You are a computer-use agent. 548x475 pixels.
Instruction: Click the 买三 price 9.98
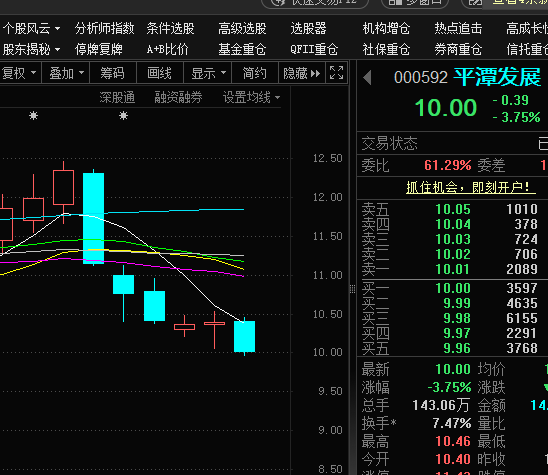(457, 318)
